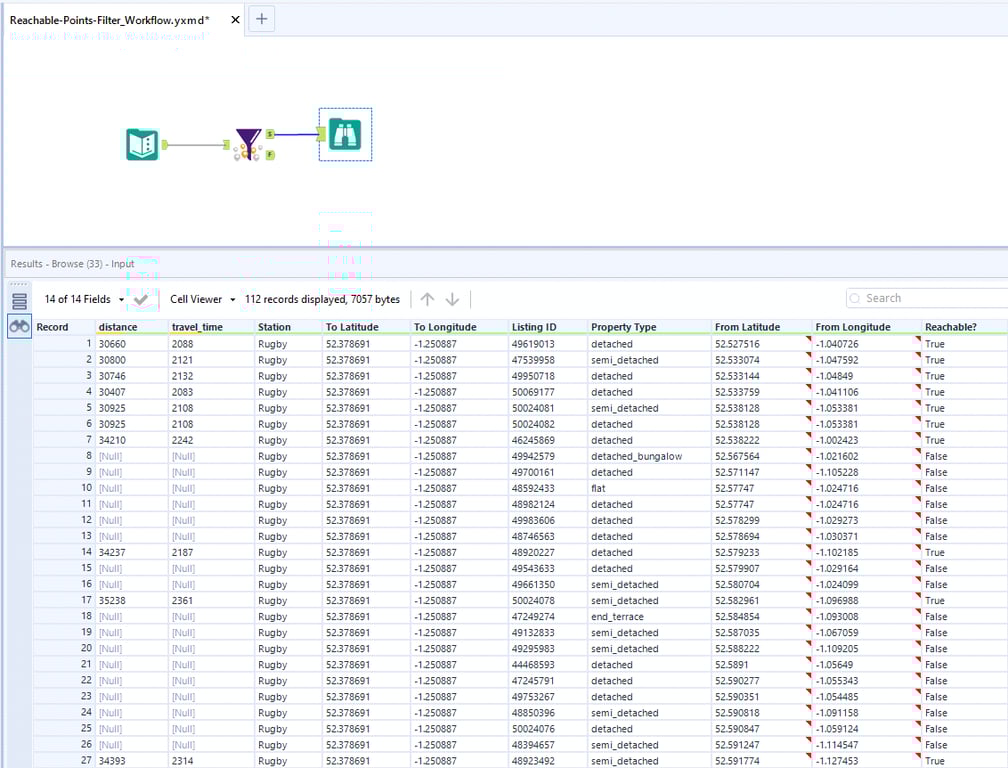Expand the Cell Viewer dropdown
The width and height of the screenshot is (1008, 768).
[202, 299]
